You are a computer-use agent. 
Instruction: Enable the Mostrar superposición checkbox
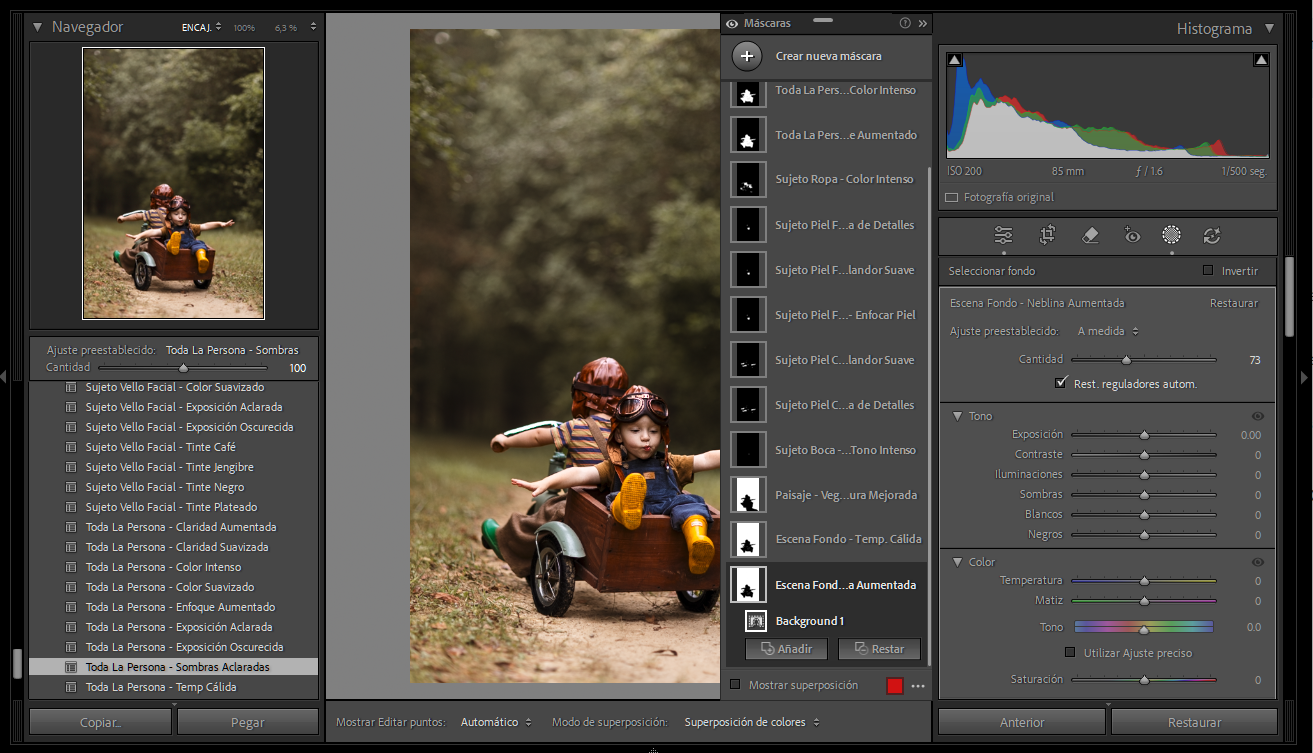(735, 685)
